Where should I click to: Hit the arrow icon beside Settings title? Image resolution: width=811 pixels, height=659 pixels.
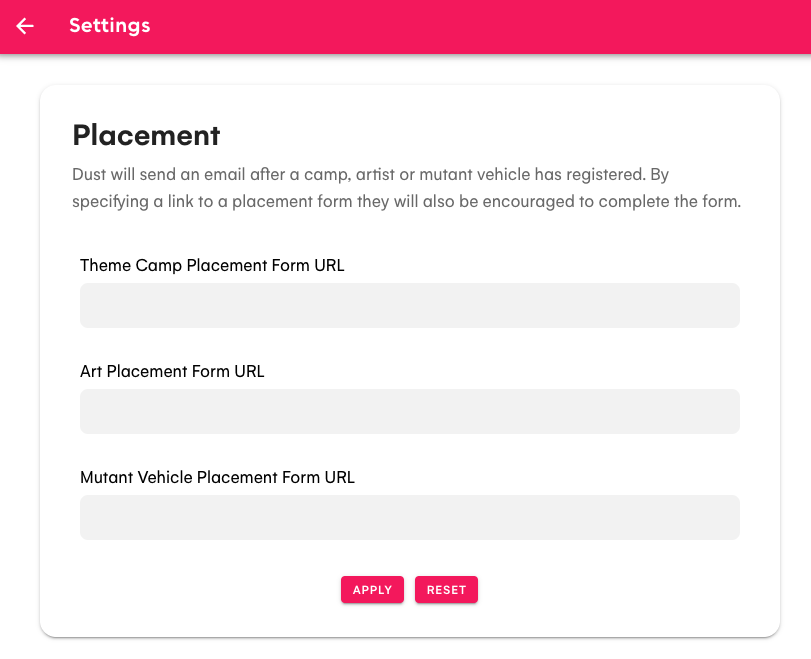point(25,27)
